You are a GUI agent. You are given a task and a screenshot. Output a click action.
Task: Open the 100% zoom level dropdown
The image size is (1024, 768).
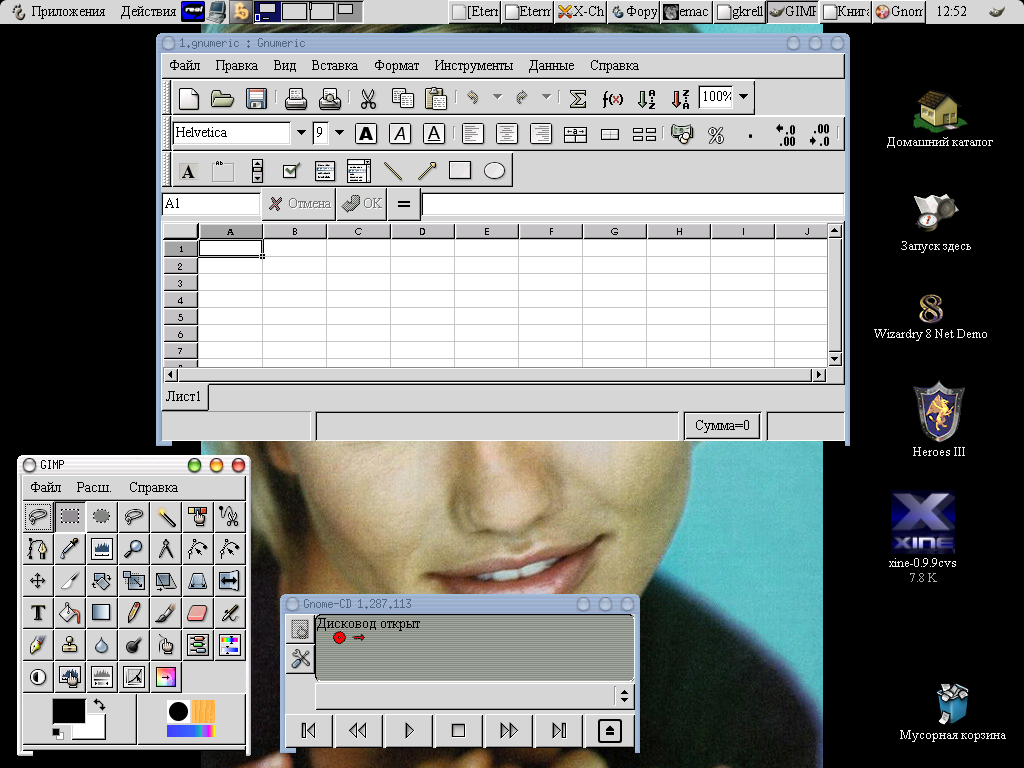tap(744, 98)
